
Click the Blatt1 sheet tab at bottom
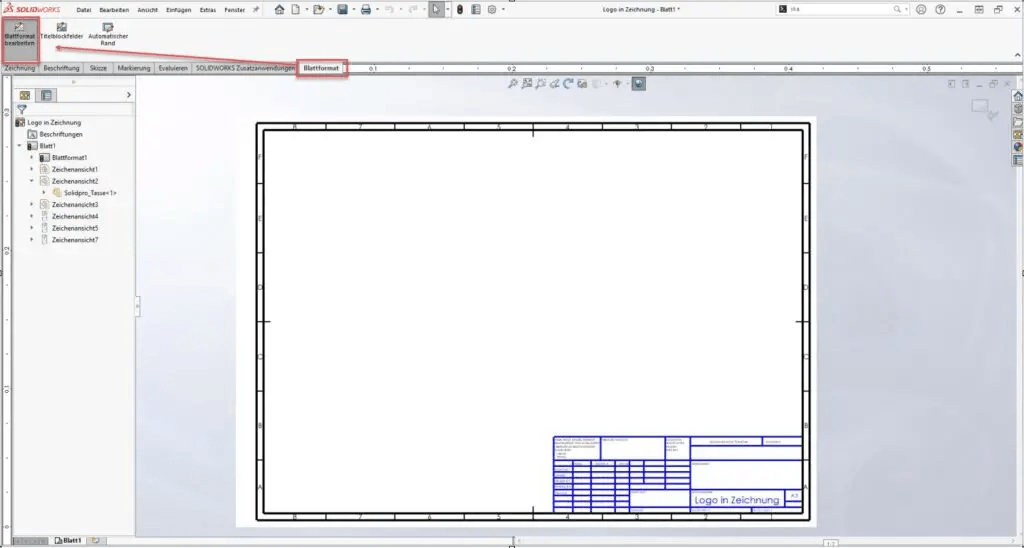tap(68, 540)
